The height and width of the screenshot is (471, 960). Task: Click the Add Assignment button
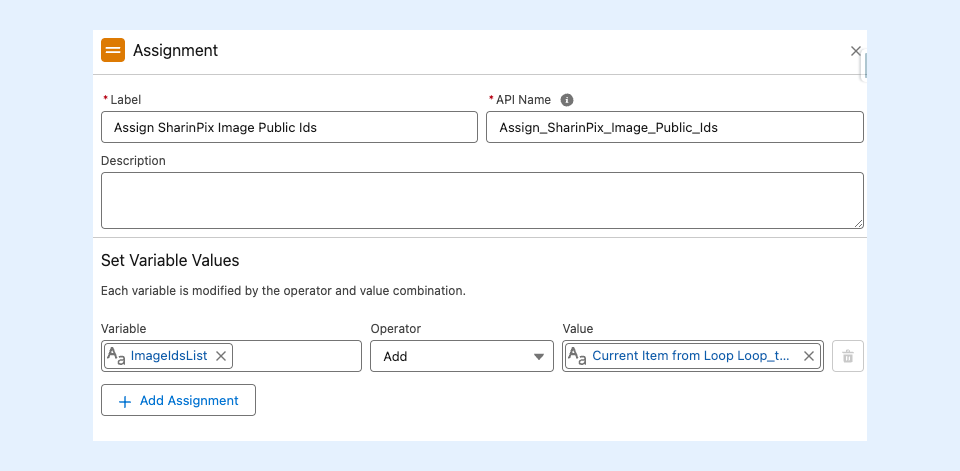tap(178, 400)
